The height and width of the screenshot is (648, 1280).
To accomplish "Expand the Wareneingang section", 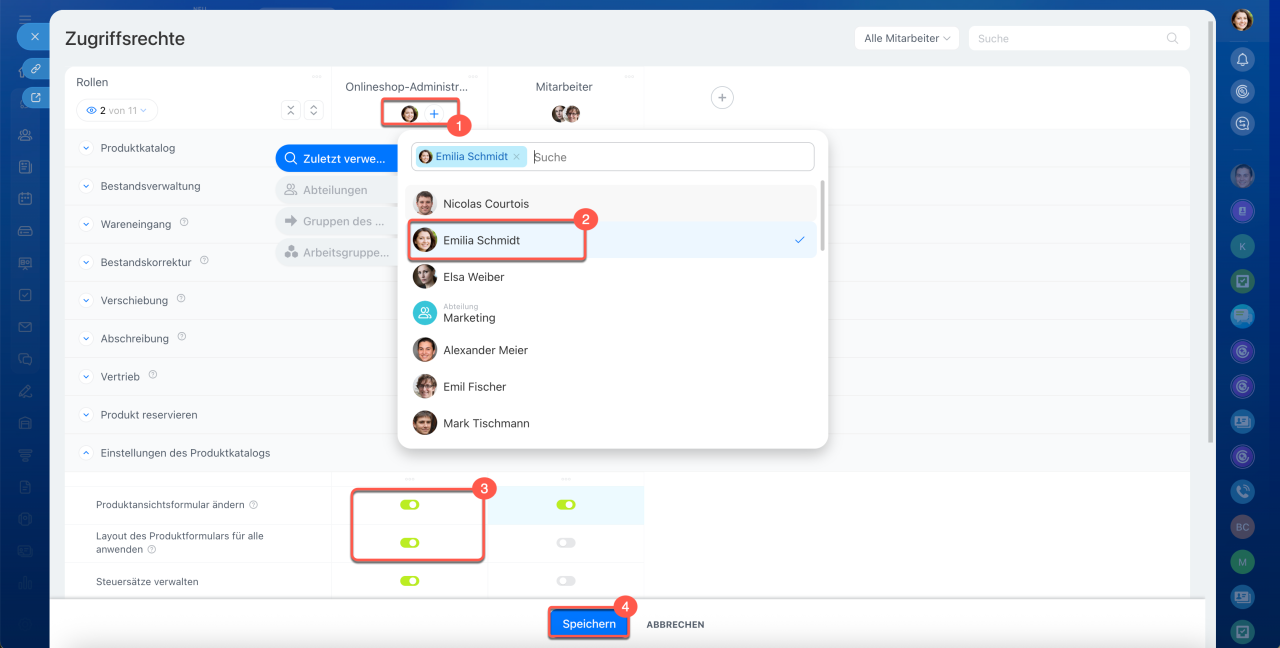I will click(85, 224).
